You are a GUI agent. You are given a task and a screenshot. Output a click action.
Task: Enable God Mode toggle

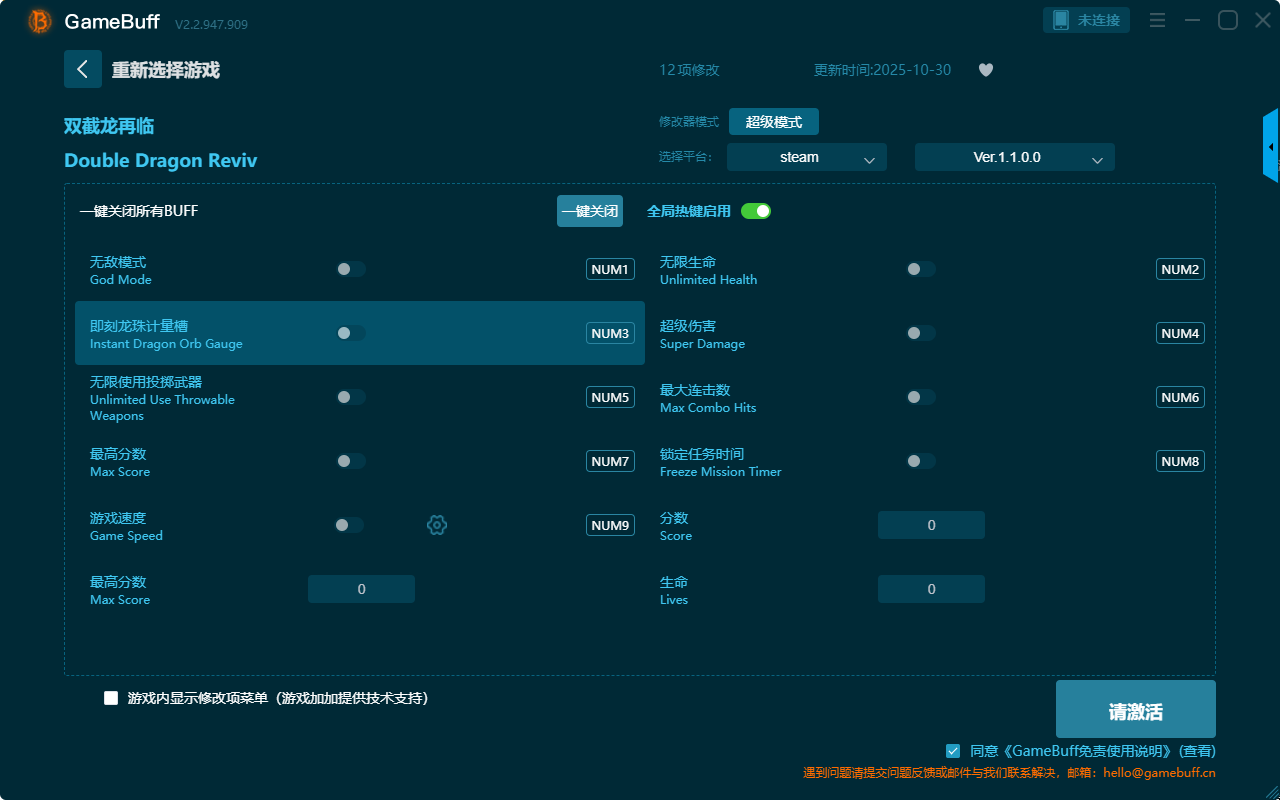click(350, 269)
